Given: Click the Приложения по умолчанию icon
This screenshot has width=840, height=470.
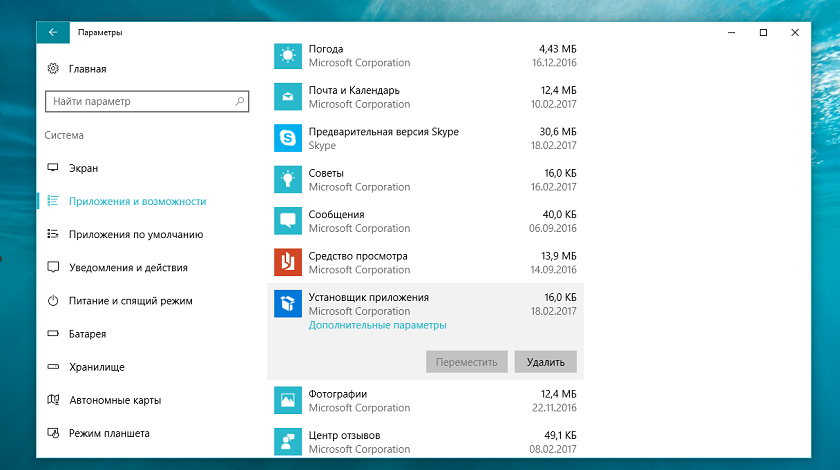Looking at the screenshot, I should (x=53, y=234).
